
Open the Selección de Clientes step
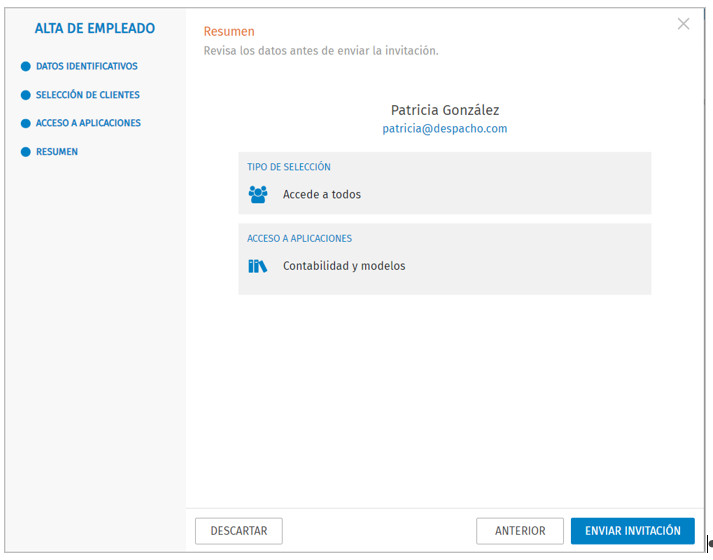click(88, 95)
